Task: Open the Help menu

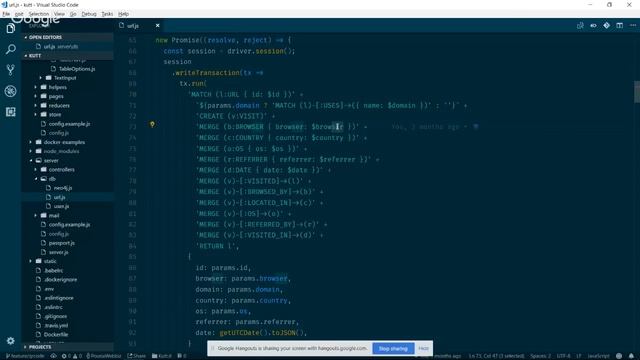Action: coord(123,14)
